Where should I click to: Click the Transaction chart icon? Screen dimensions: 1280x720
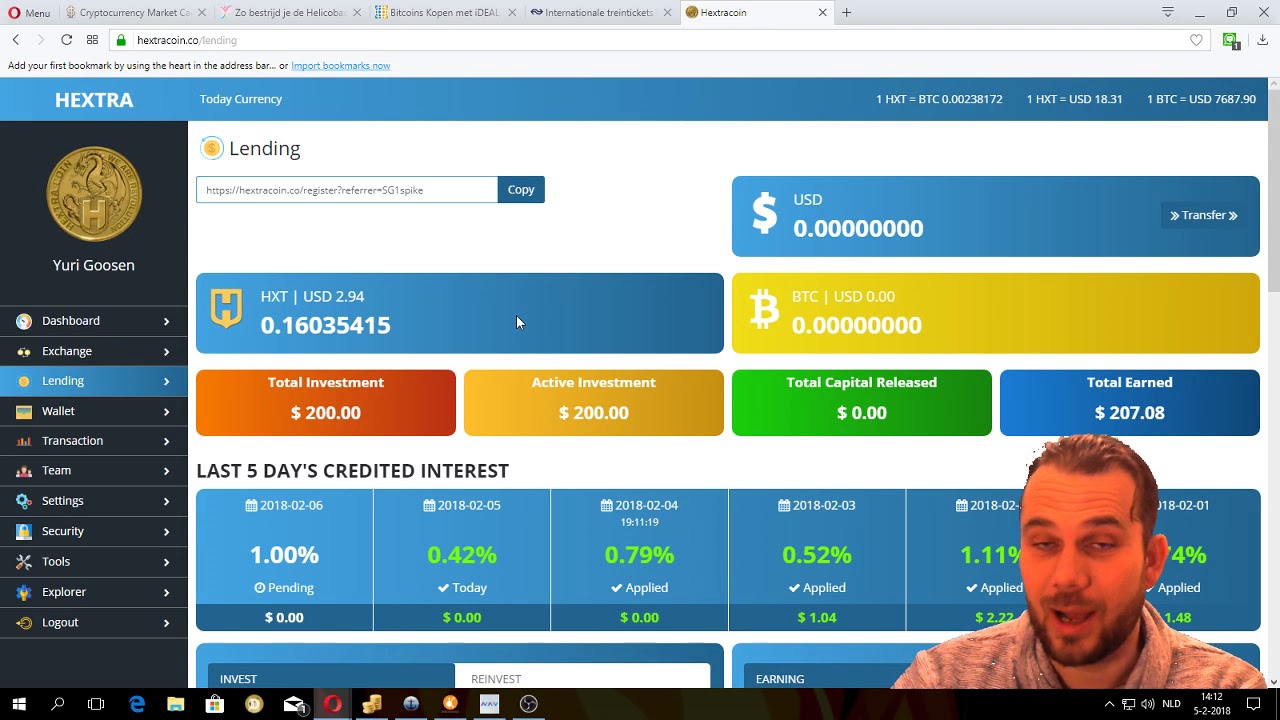(24, 441)
